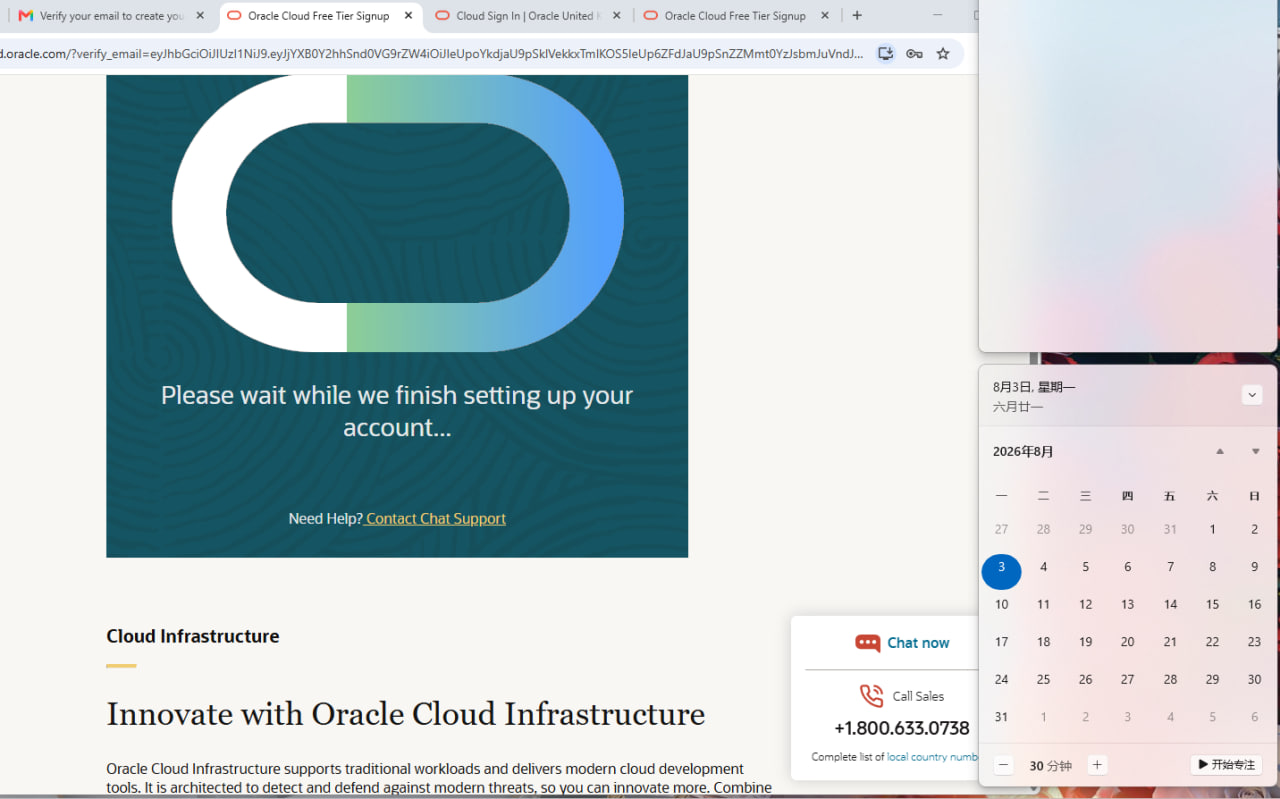The image size is (1280, 799).
Task: Select August 12 in the calendar
Action: 1085,604
